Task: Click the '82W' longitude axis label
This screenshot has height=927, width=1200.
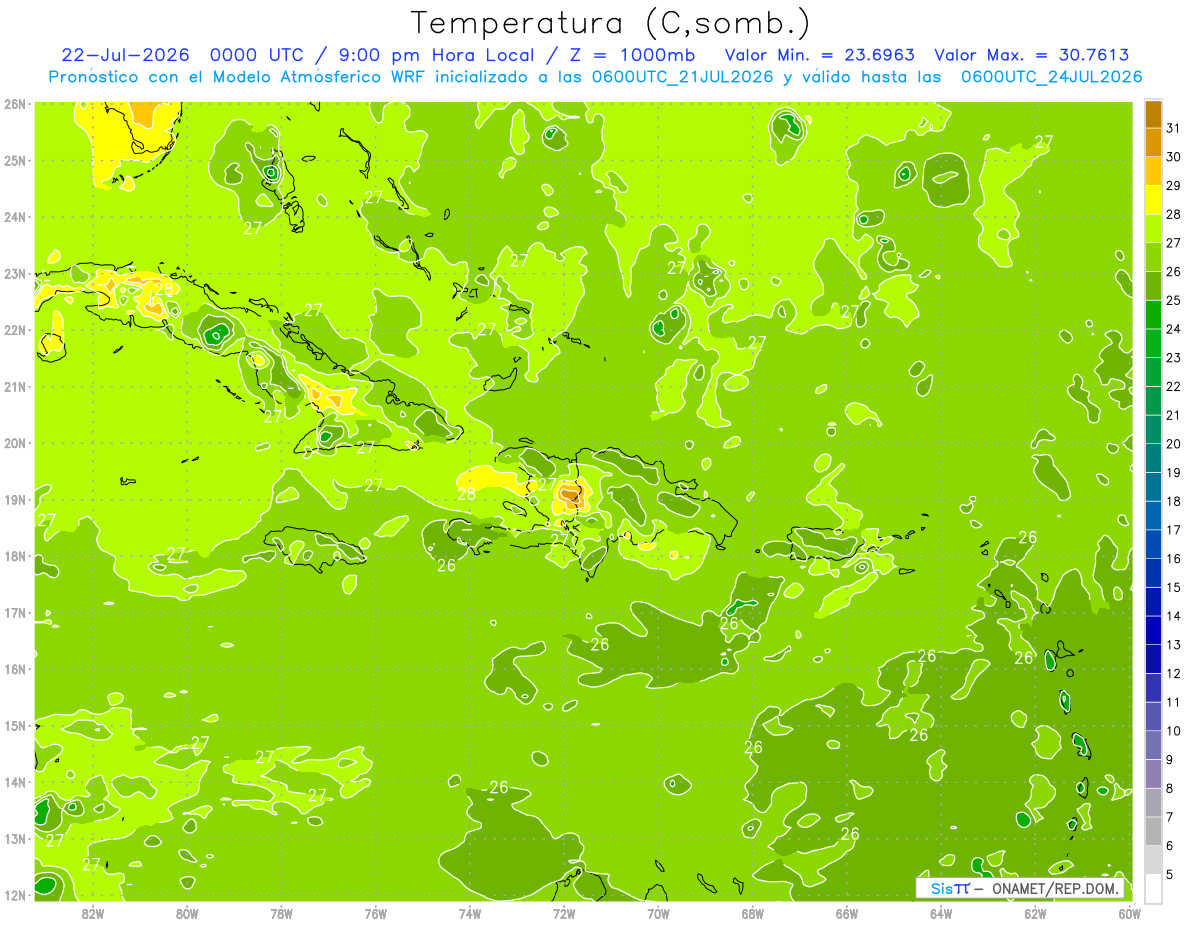Action: [x=92, y=913]
